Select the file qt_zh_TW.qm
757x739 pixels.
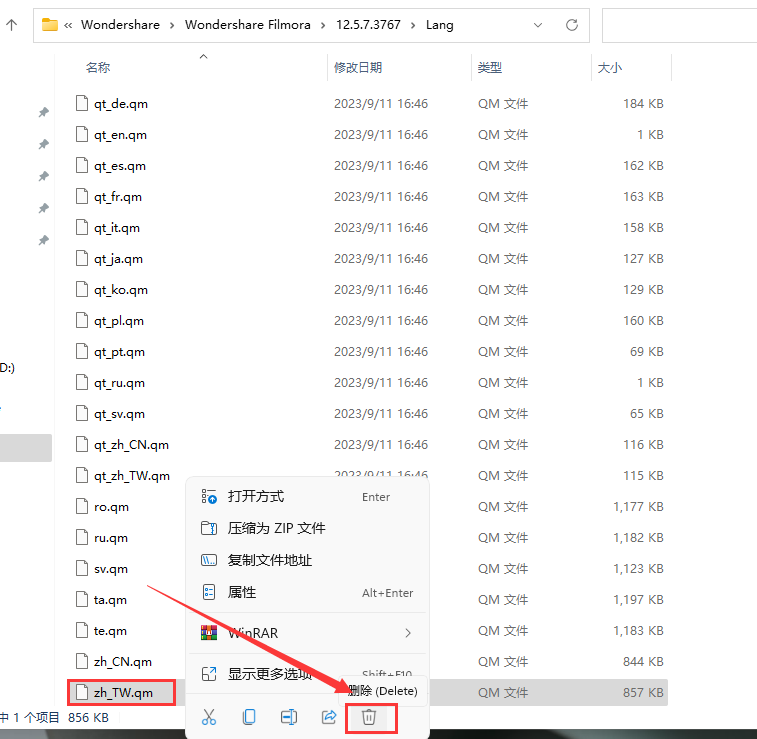click(132, 476)
